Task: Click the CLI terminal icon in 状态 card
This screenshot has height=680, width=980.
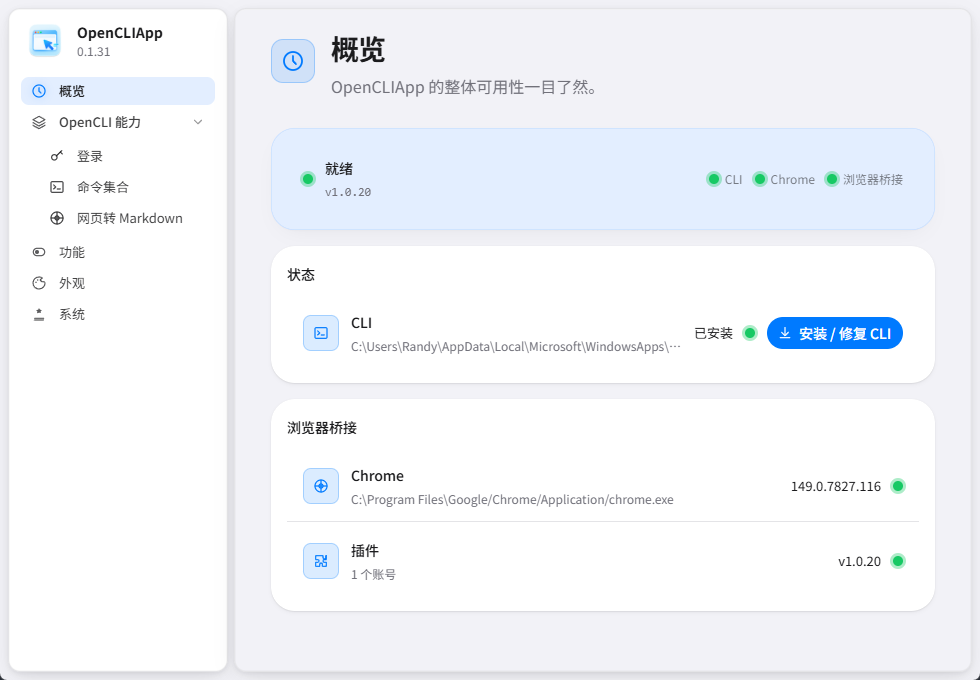Action: click(x=321, y=333)
